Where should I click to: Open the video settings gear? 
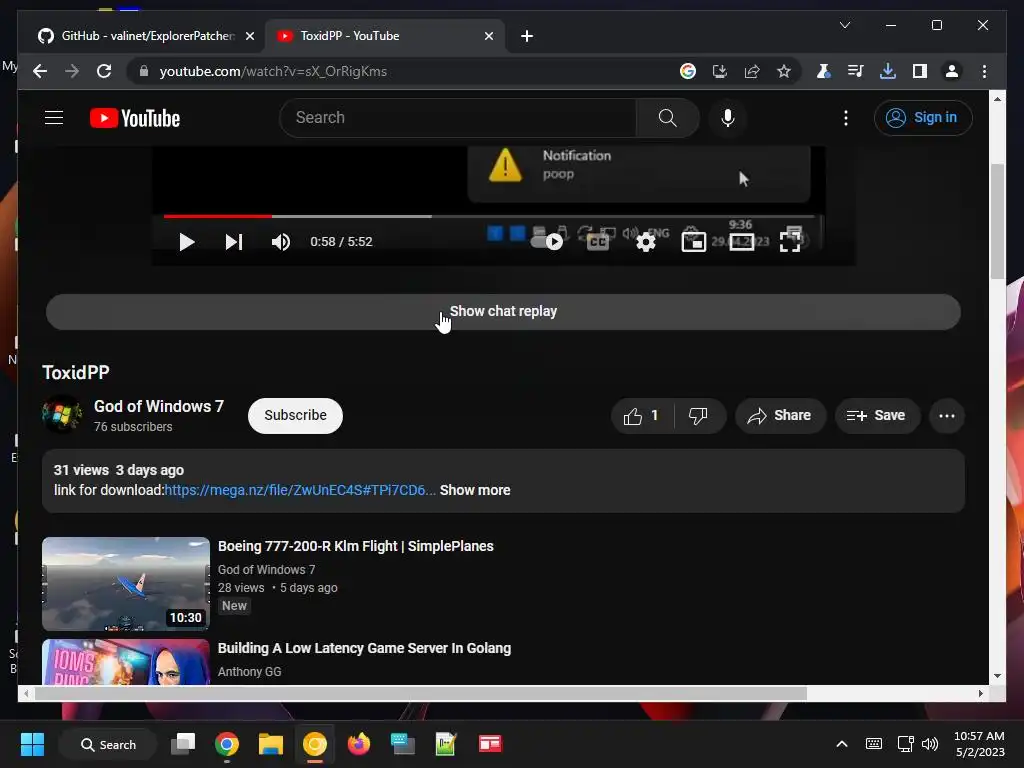646,242
